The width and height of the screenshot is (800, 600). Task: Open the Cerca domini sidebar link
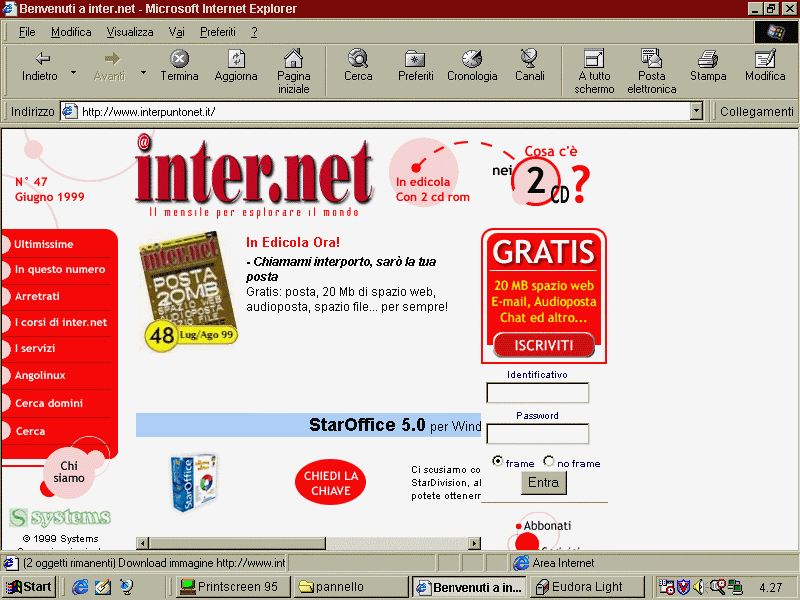(48, 403)
